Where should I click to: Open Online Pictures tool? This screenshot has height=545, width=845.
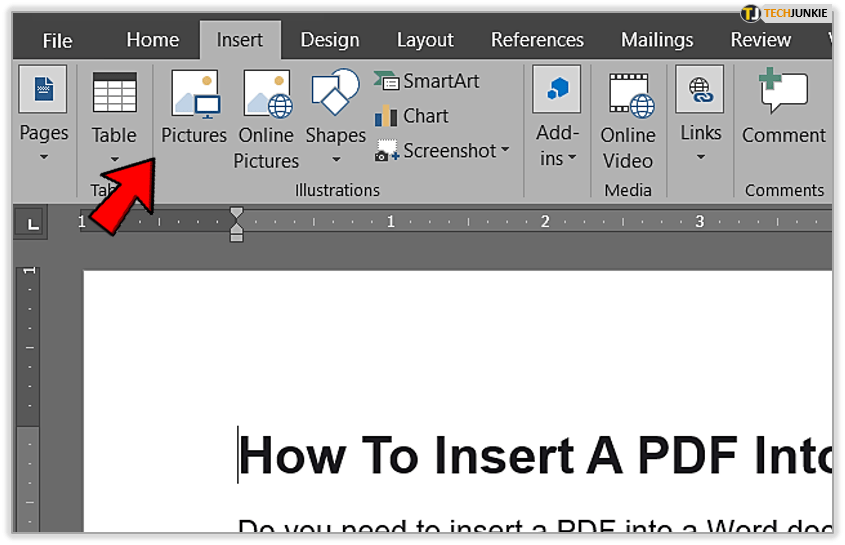[x=267, y=95]
